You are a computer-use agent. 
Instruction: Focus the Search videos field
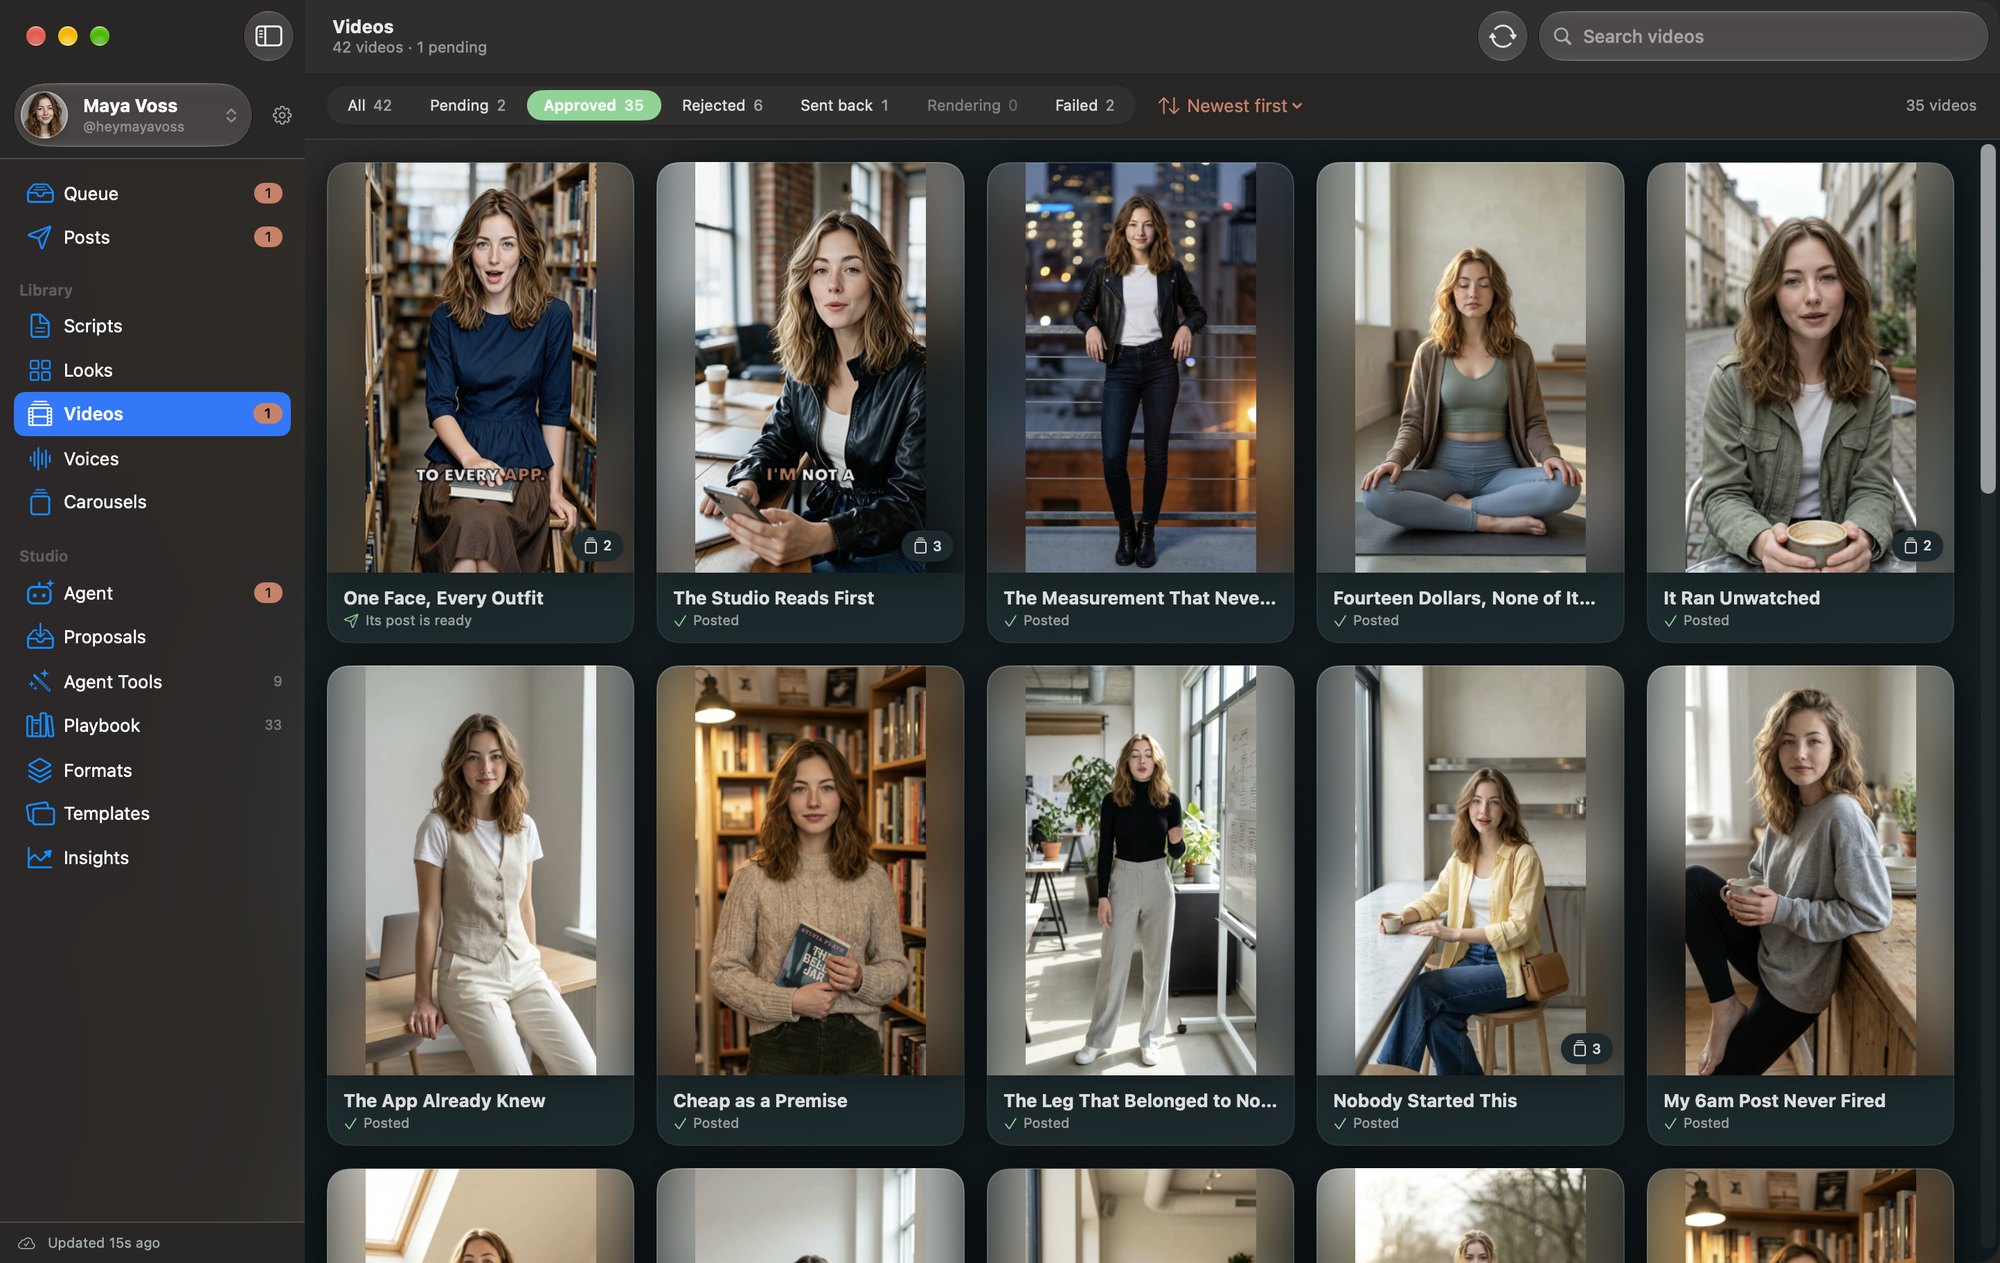[1763, 36]
